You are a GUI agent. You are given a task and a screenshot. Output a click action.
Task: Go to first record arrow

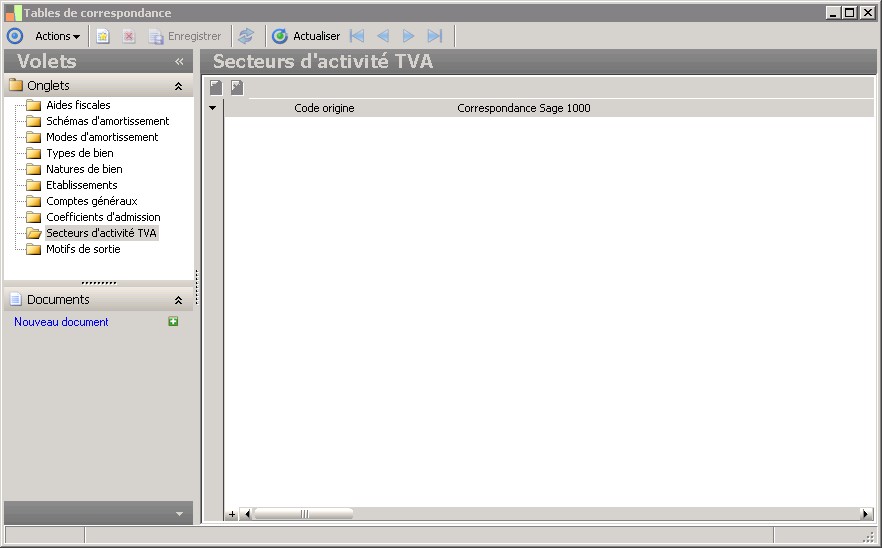point(357,36)
